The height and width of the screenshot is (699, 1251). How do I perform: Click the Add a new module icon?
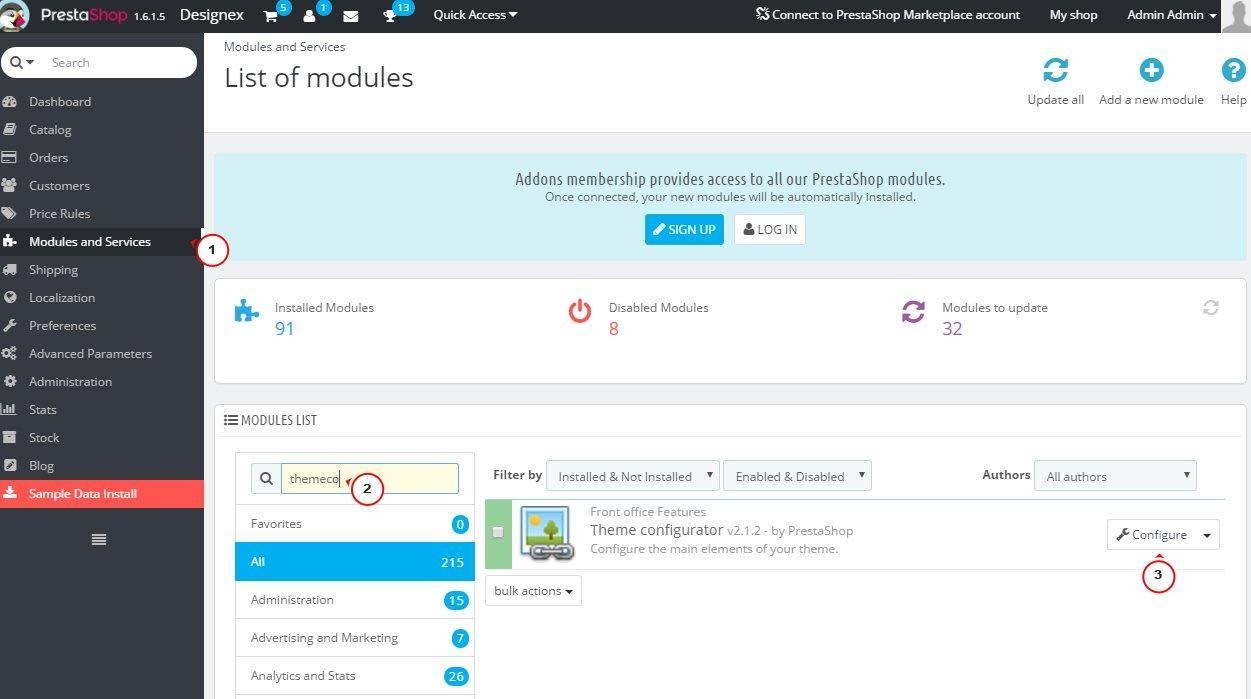coord(1151,71)
